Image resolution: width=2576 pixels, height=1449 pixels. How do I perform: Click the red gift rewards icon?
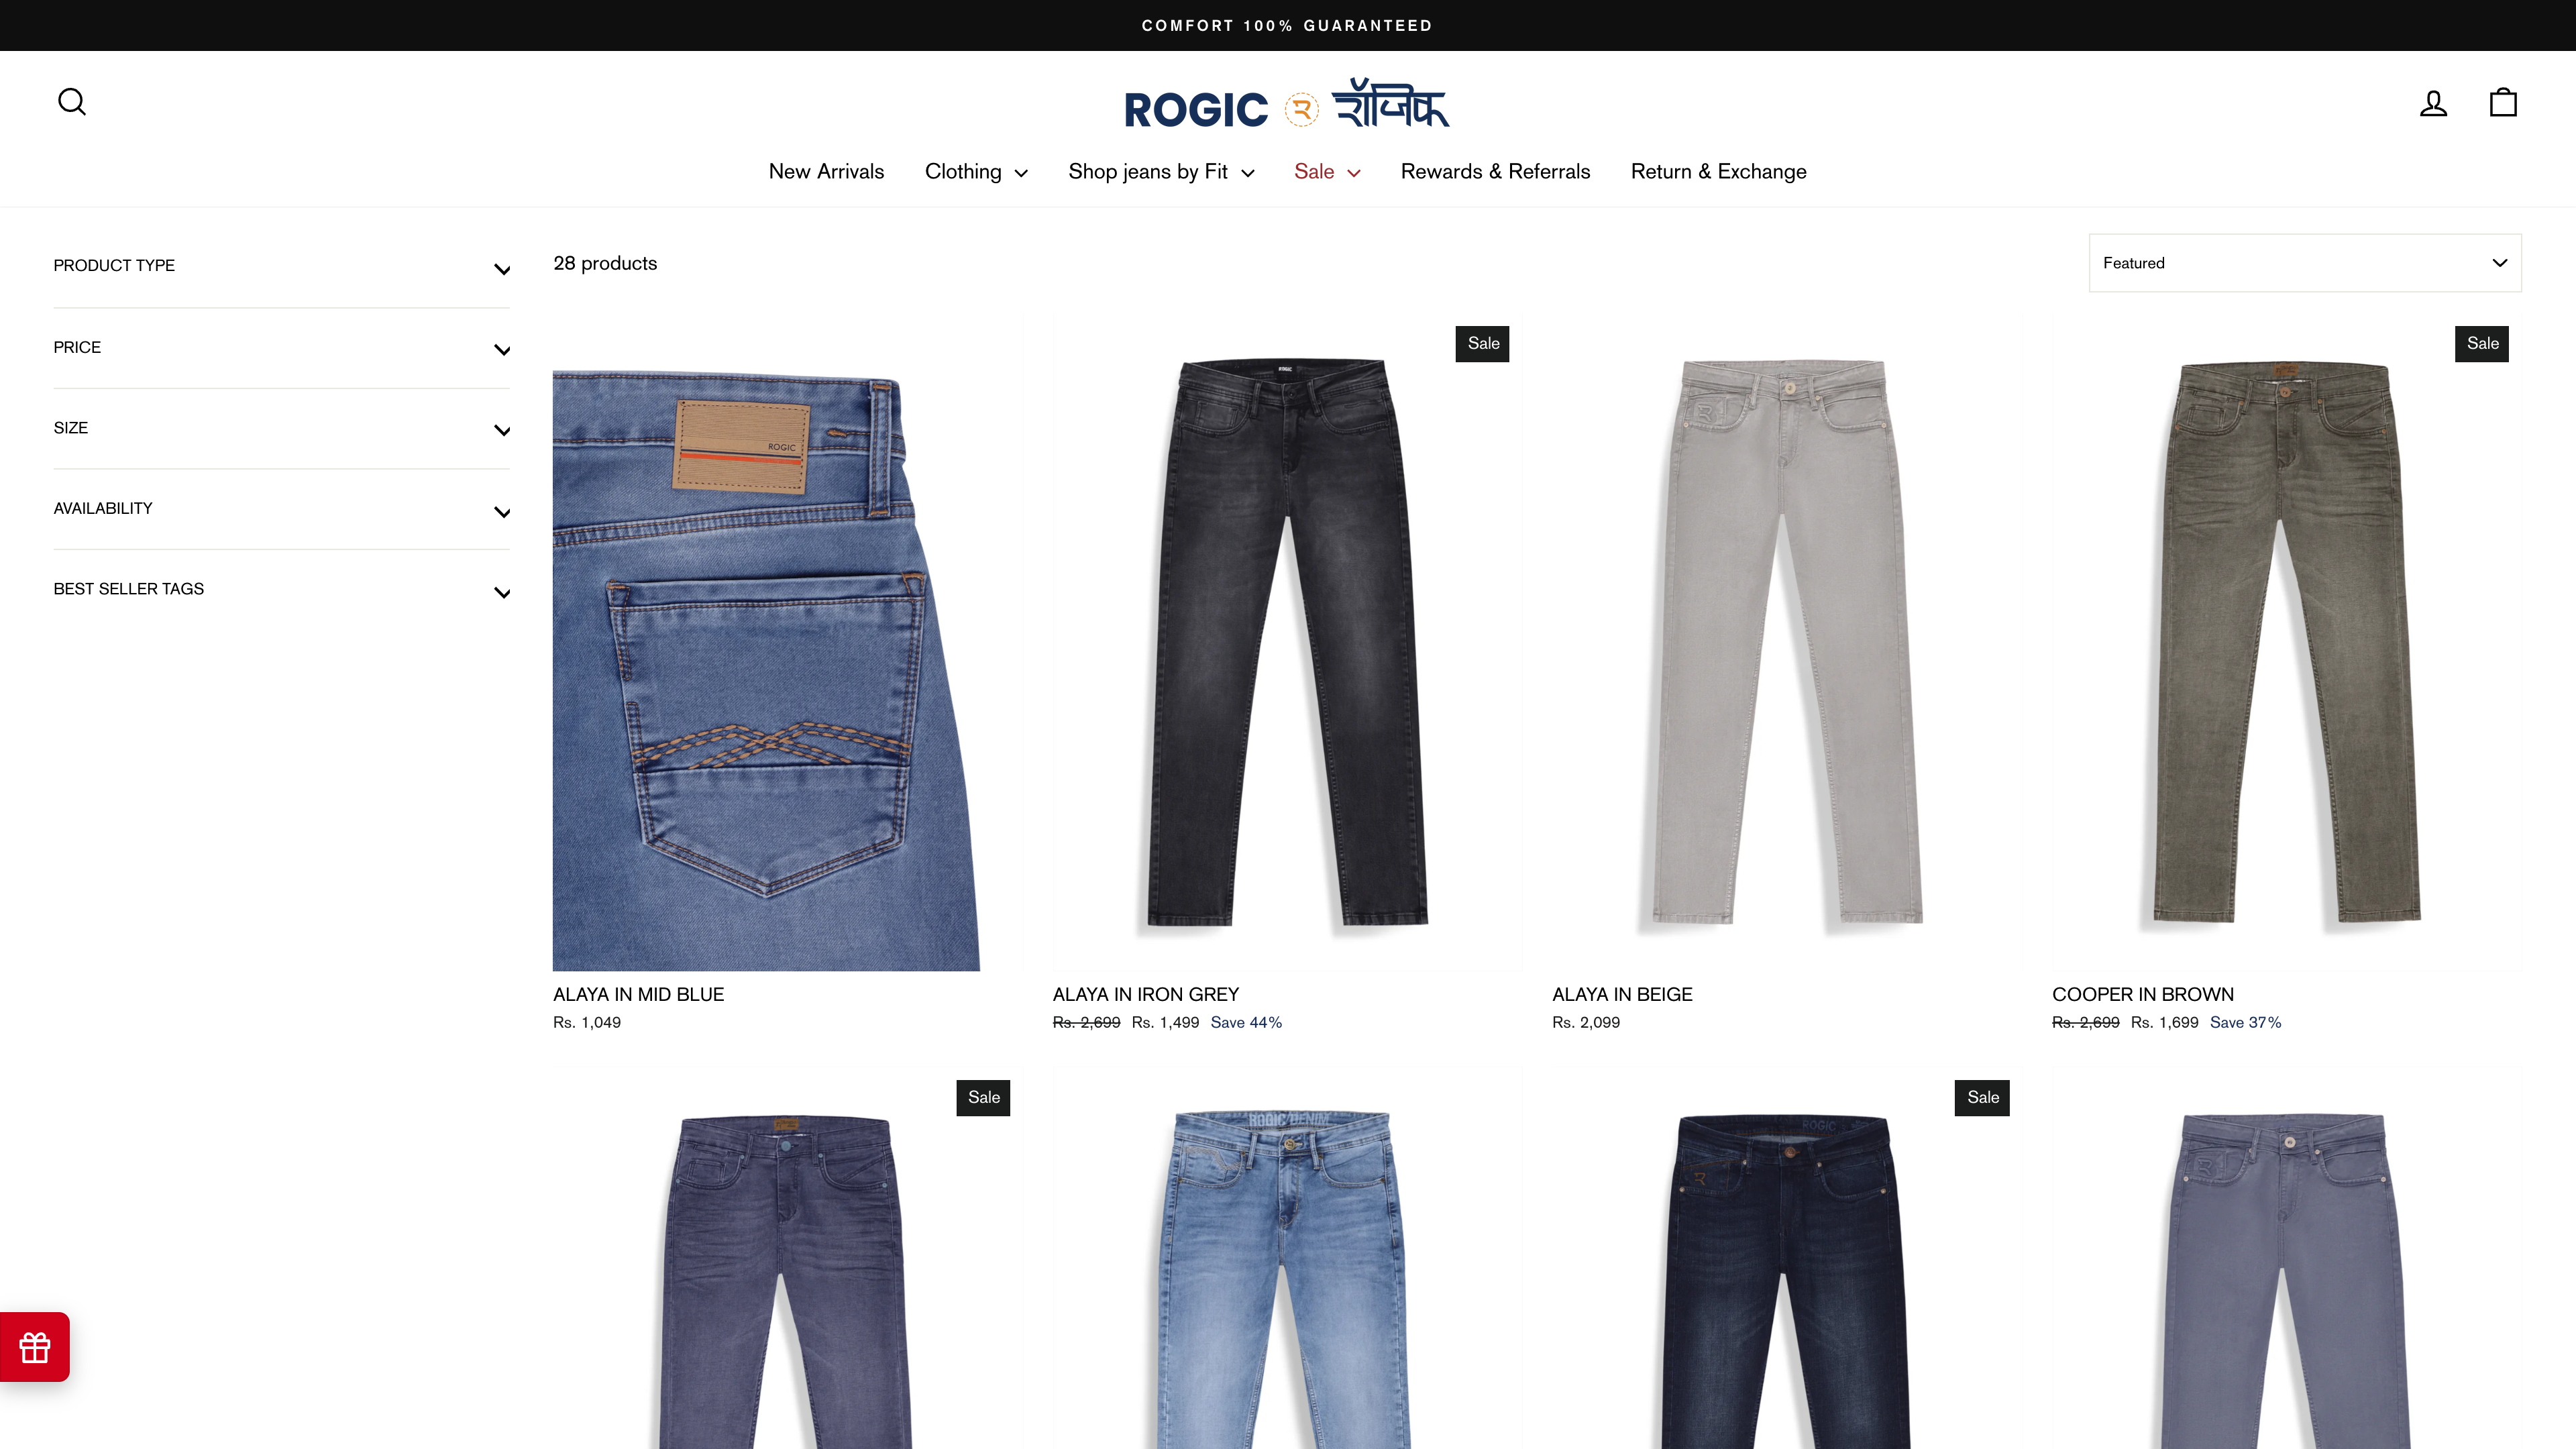pyautogui.click(x=35, y=1347)
